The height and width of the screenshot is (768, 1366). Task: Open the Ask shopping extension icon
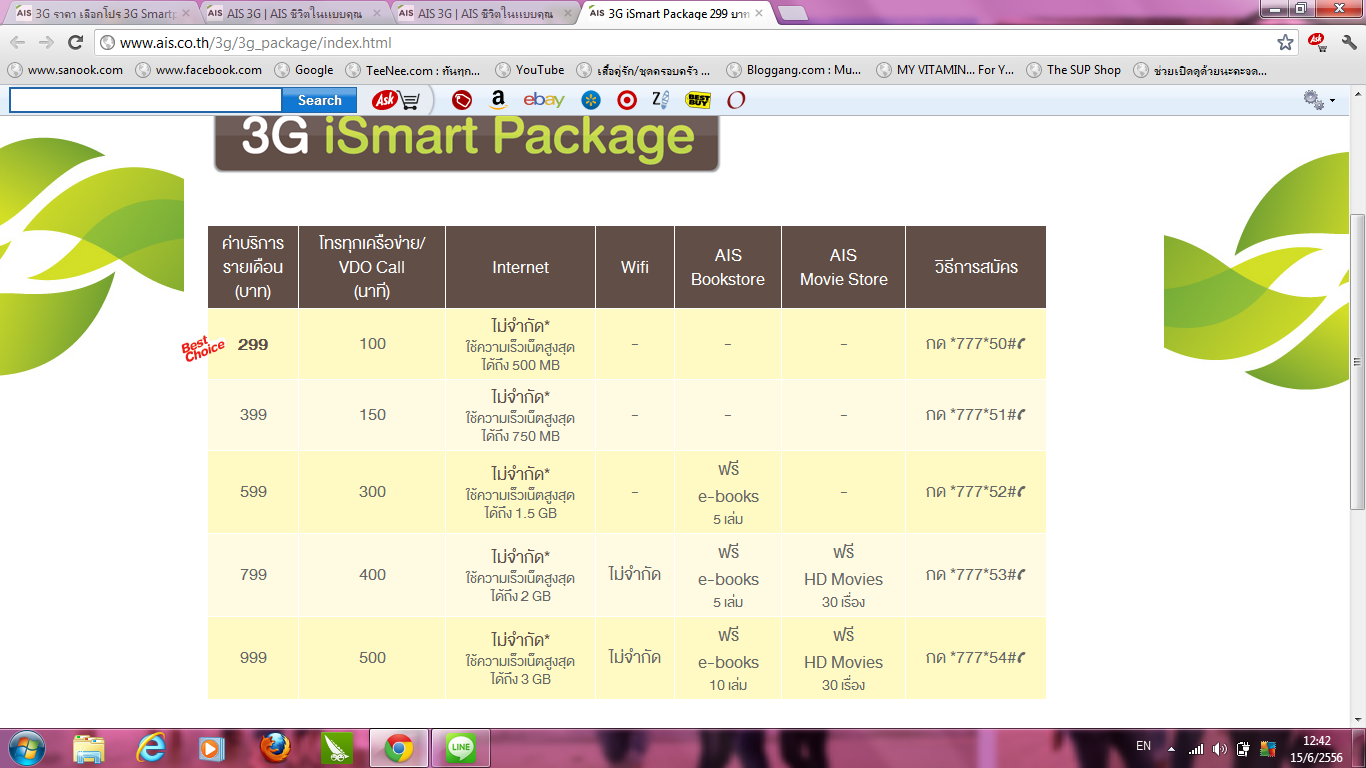(1317, 43)
